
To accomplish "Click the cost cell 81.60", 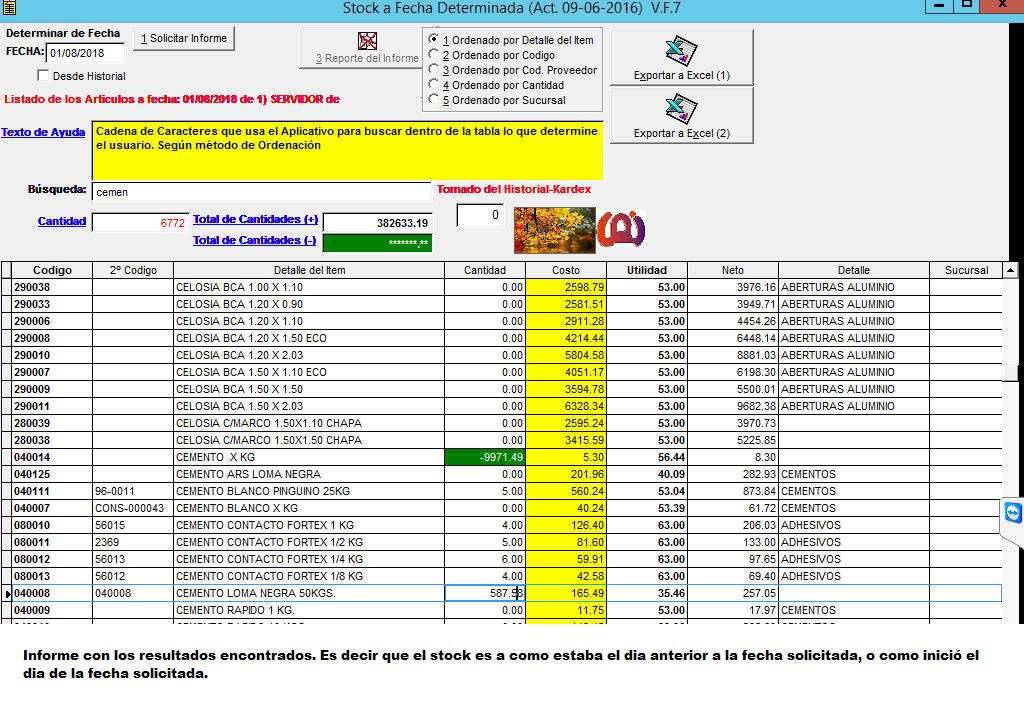I will pyautogui.click(x=566, y=542).
